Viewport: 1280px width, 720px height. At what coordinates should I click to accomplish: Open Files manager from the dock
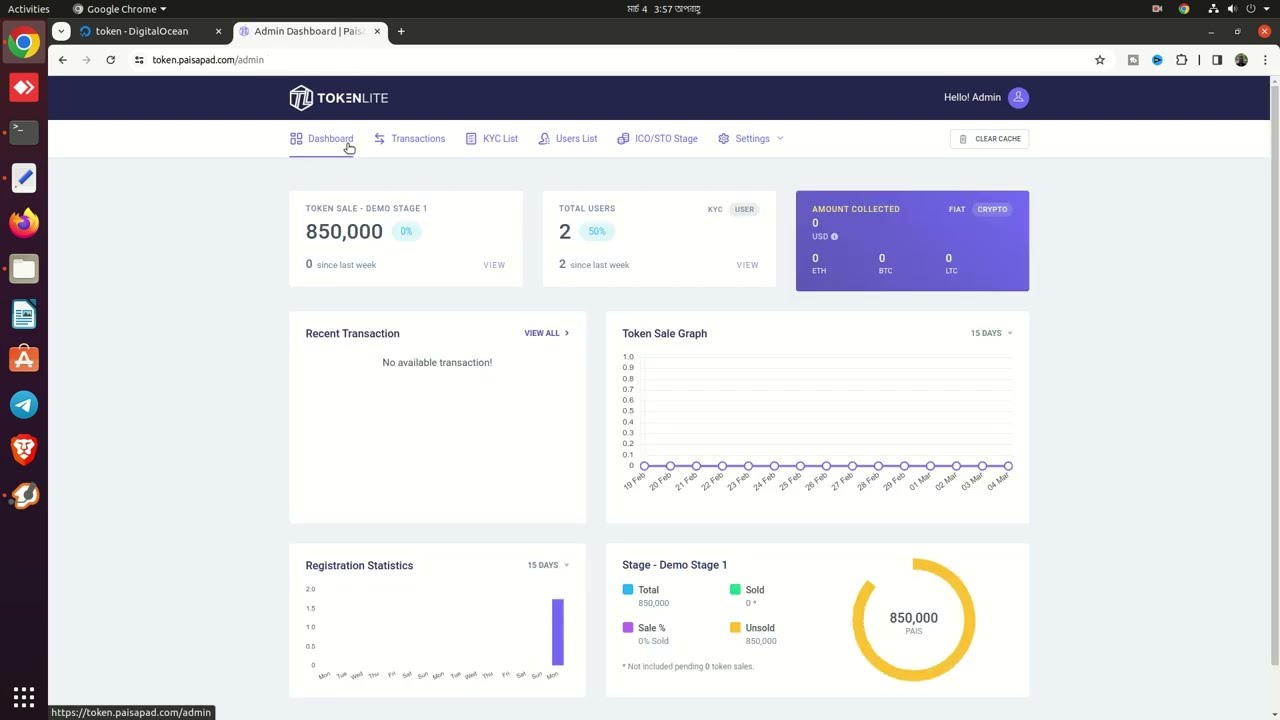24,268
